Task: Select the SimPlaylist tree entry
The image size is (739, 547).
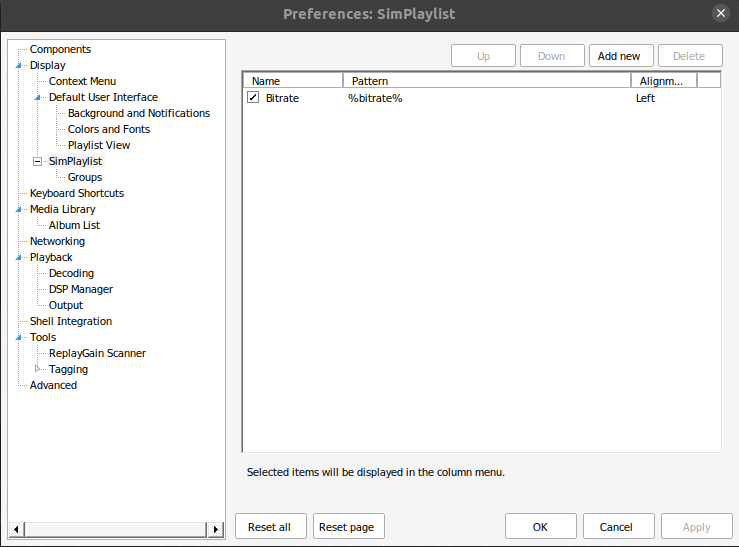Action: 75,161
